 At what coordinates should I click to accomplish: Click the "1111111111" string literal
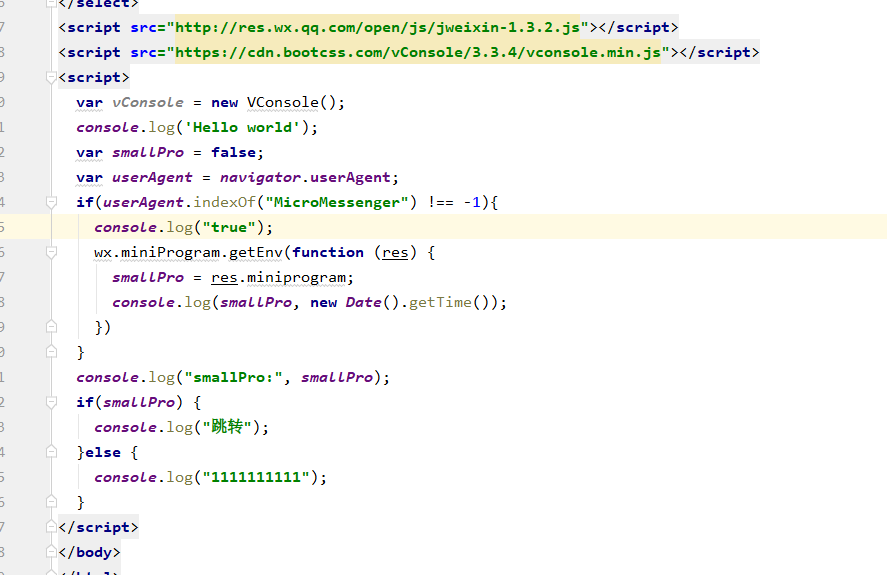256,477
